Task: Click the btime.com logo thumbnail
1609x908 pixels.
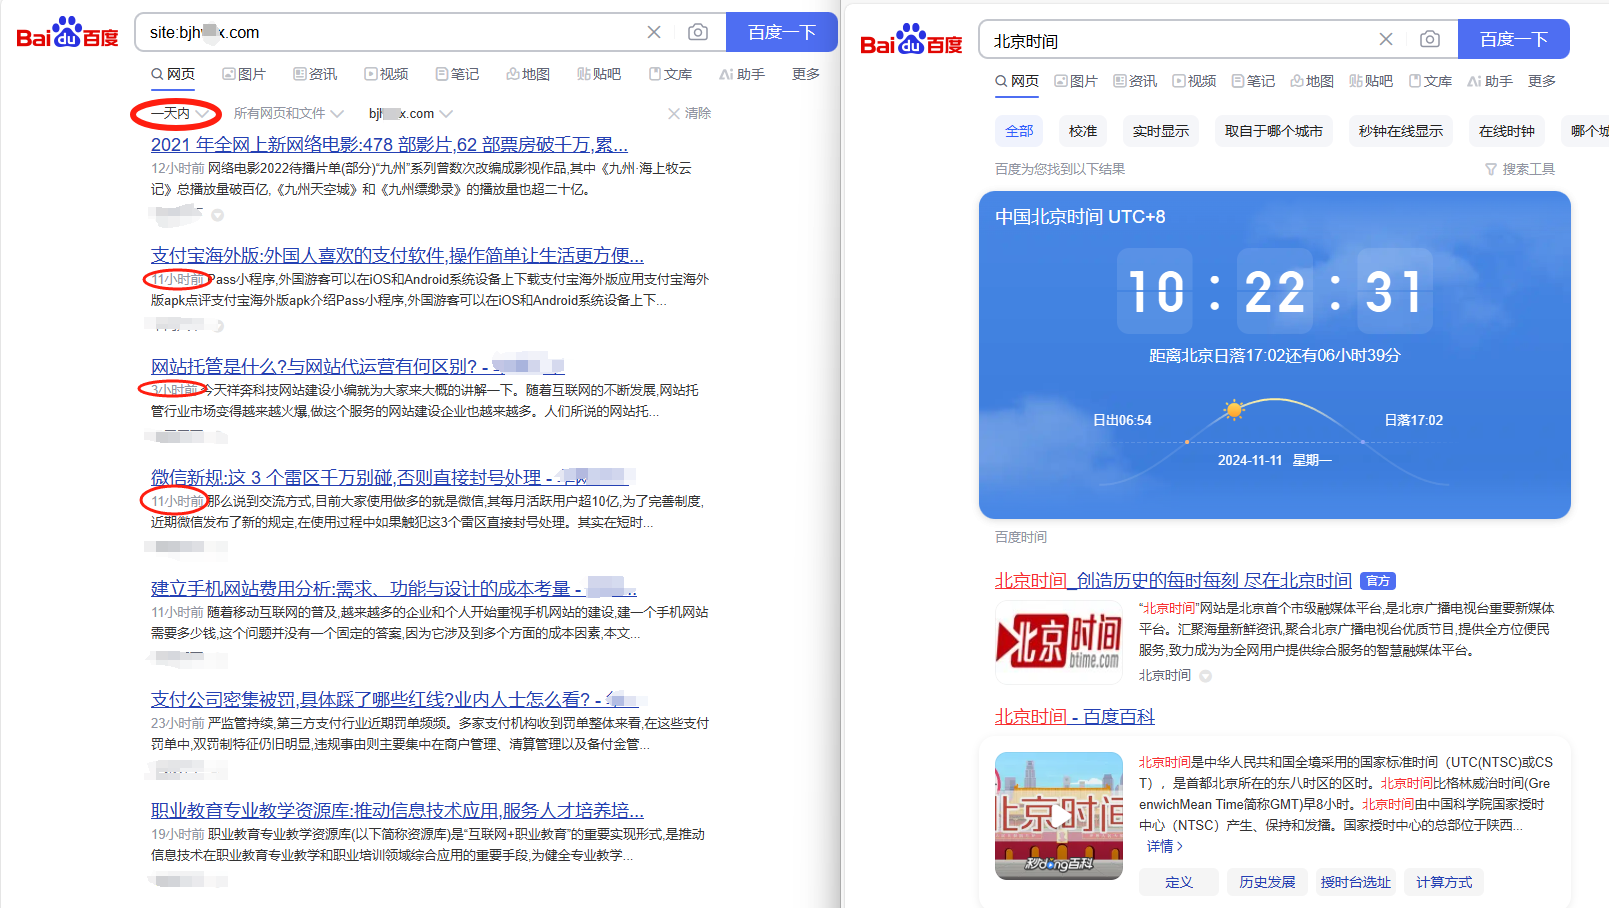Action: 1060,642
